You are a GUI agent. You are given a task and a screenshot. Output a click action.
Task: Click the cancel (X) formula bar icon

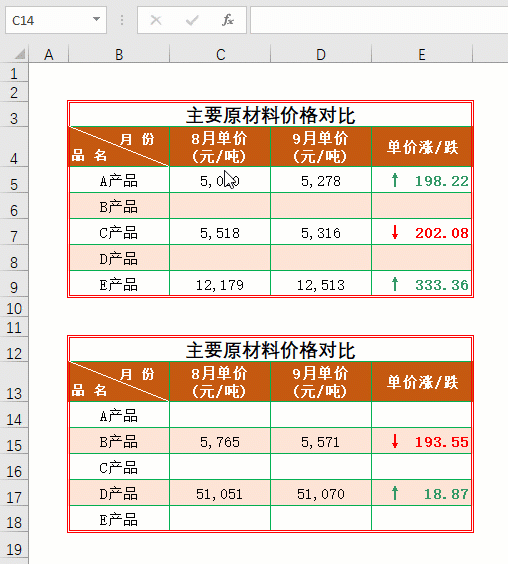coord(156,20)
